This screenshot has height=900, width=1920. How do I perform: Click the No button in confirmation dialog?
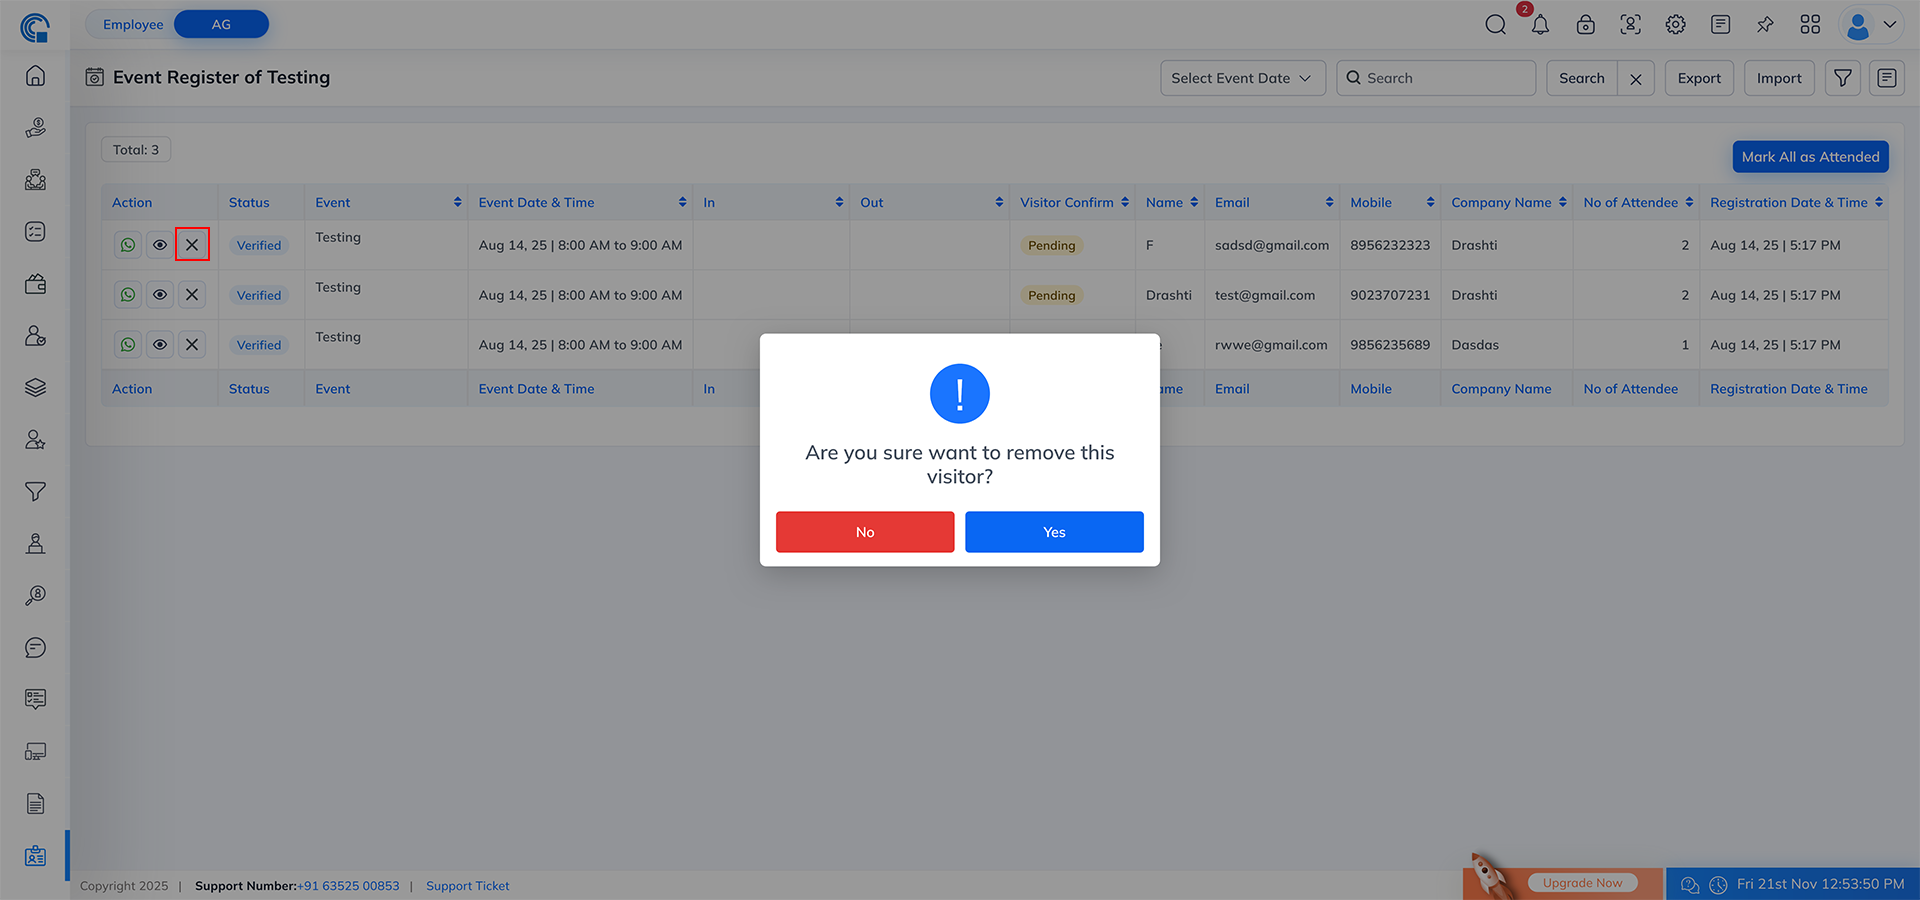pos(865,532)
